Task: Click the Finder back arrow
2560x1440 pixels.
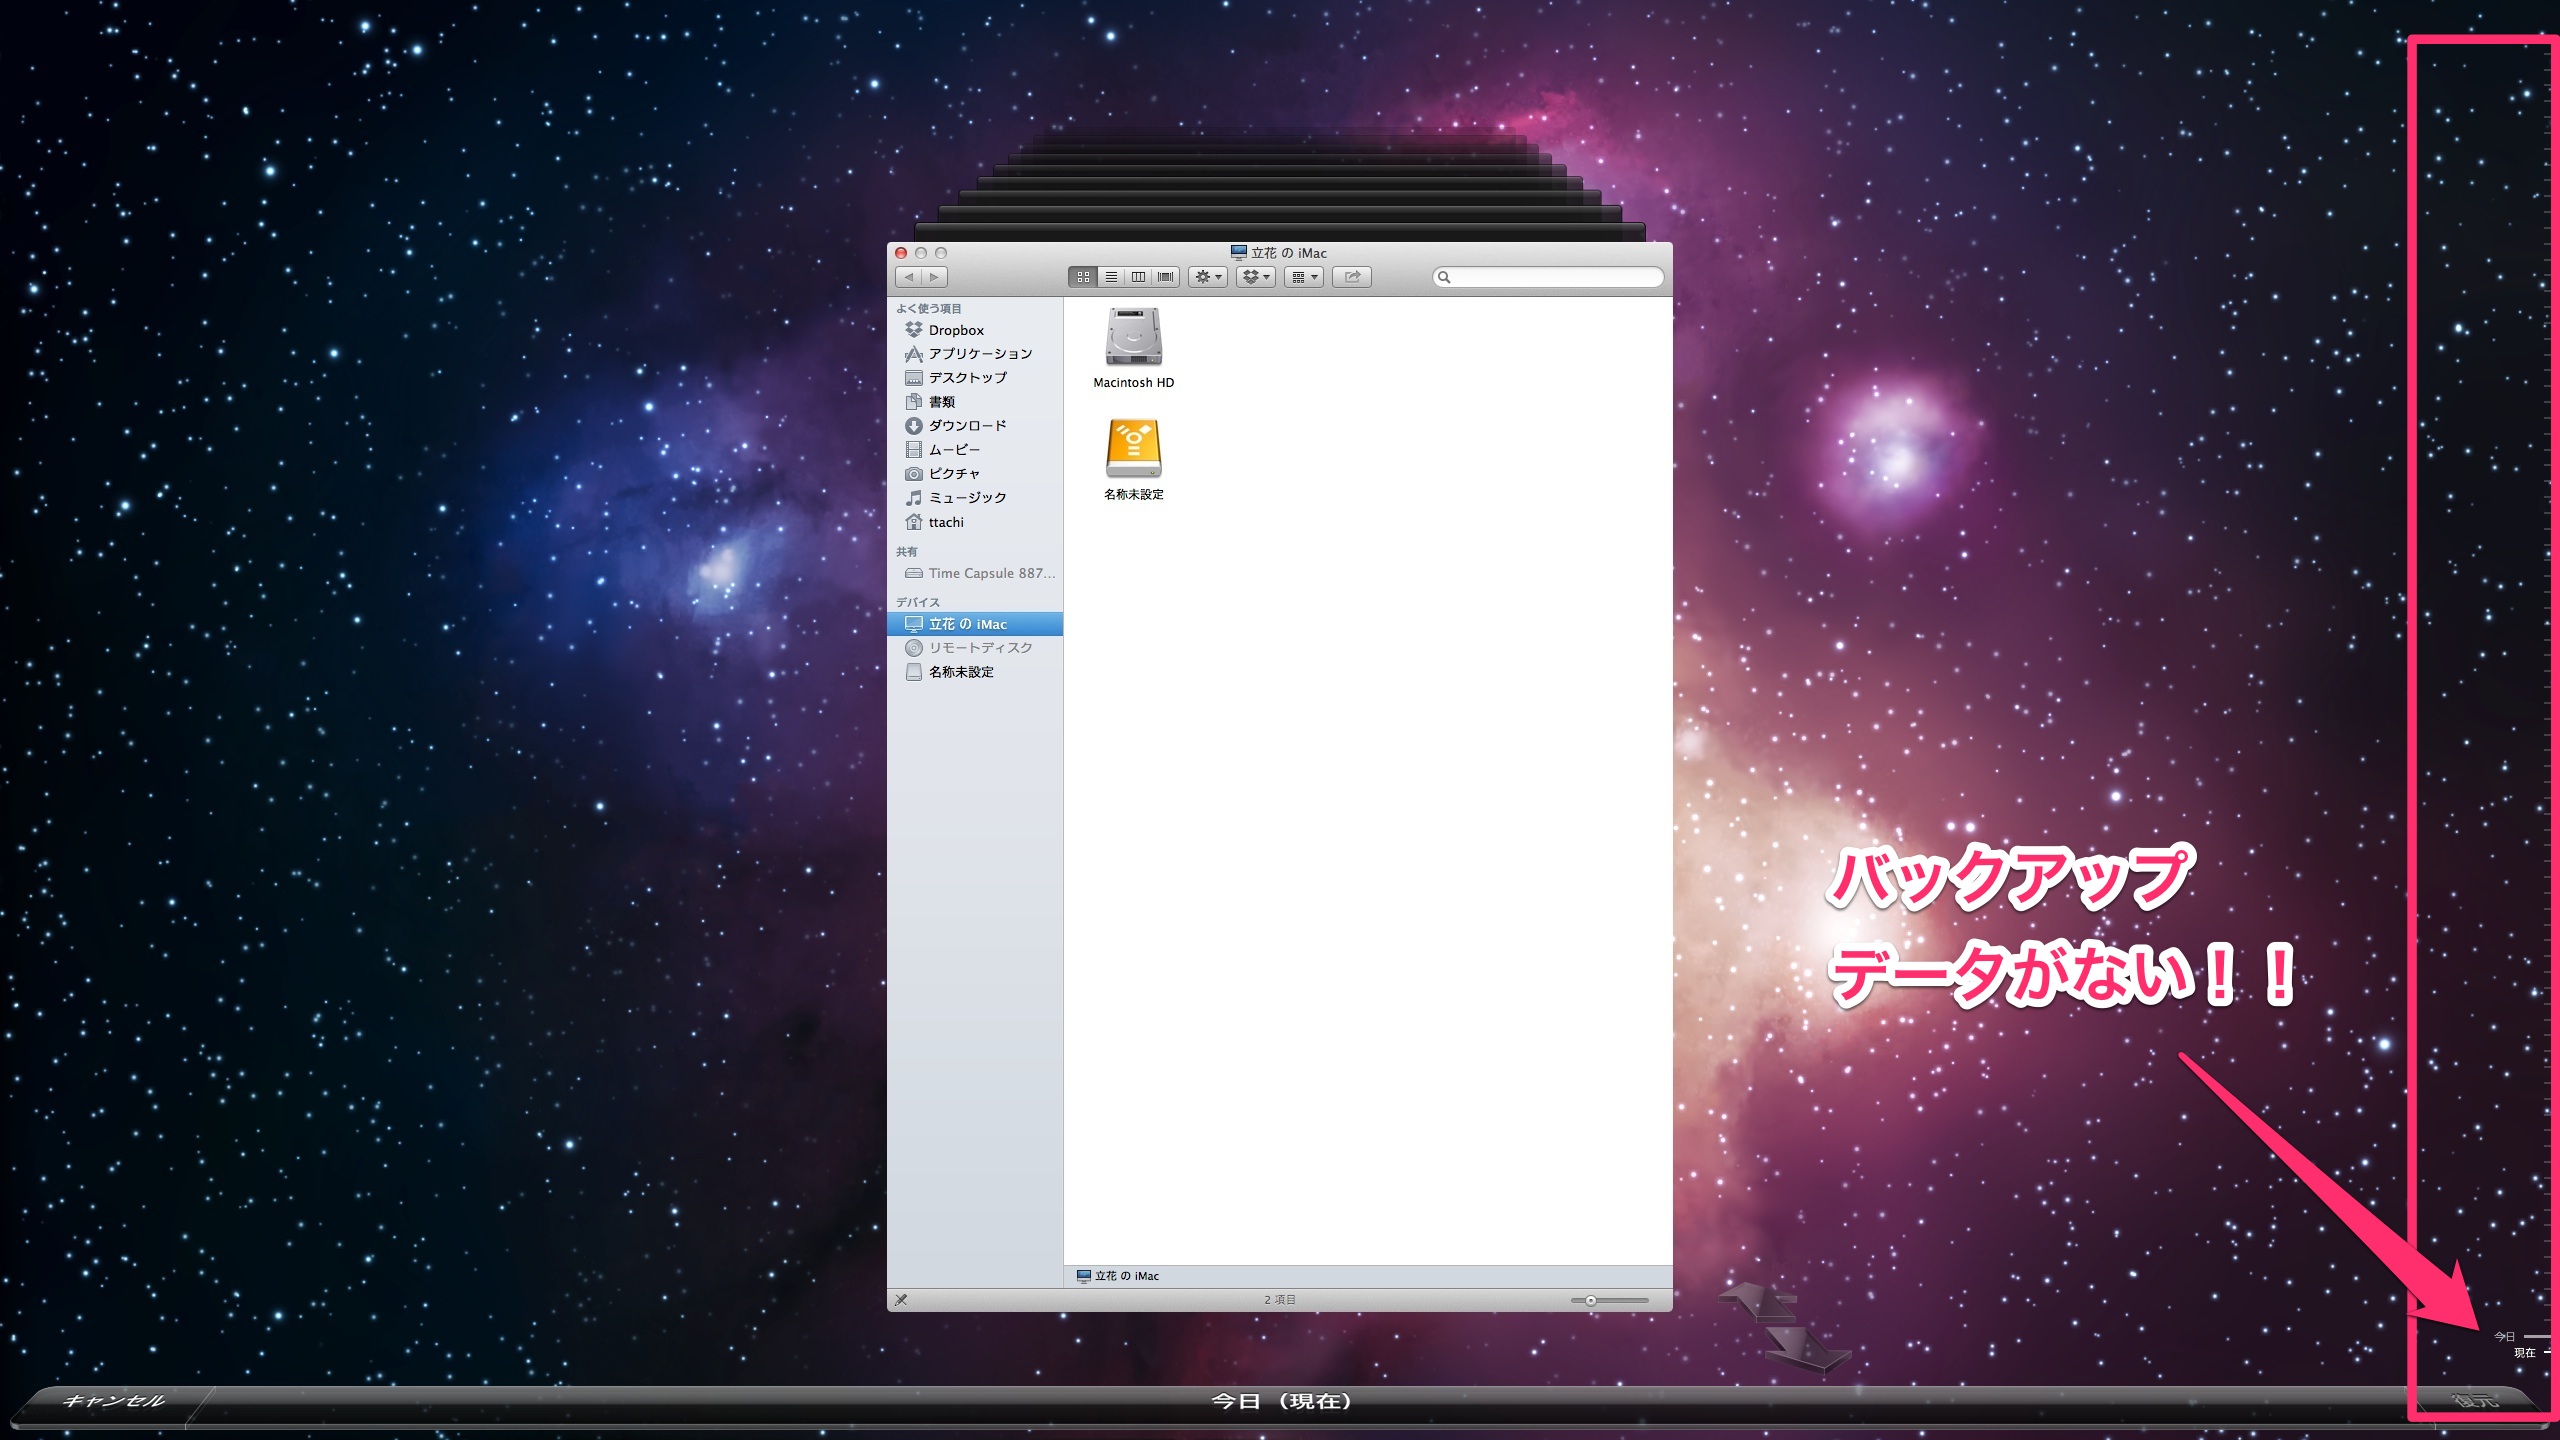Action: (909, 277)
